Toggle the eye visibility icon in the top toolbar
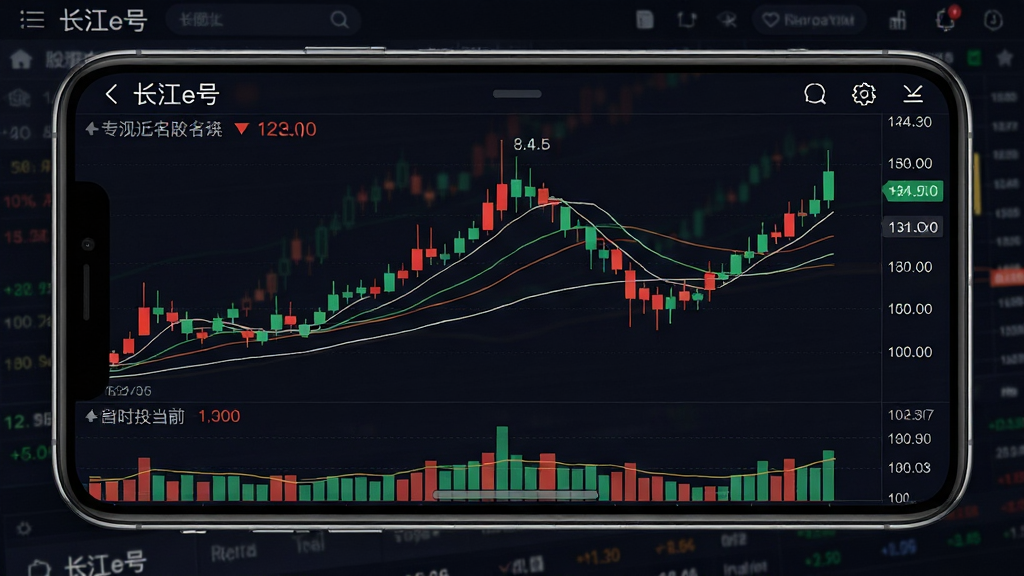Viewport: 1024px width, 576px height. pos(727,20)
